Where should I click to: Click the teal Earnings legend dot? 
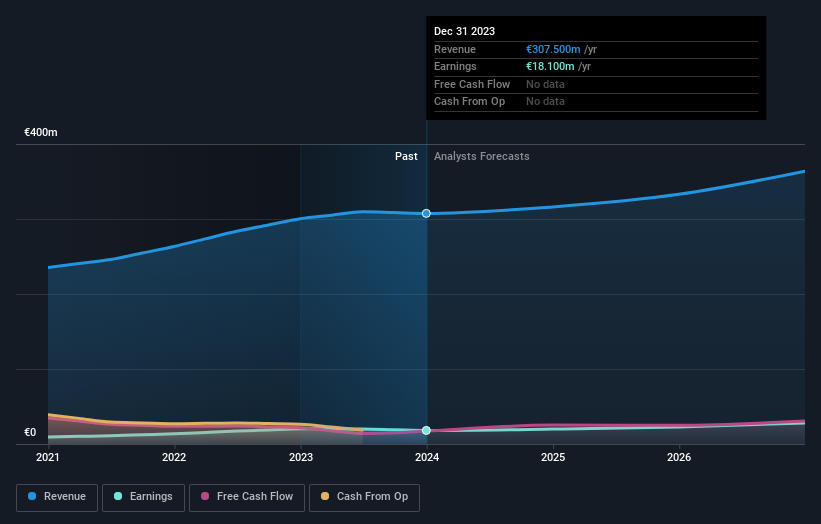118,496
